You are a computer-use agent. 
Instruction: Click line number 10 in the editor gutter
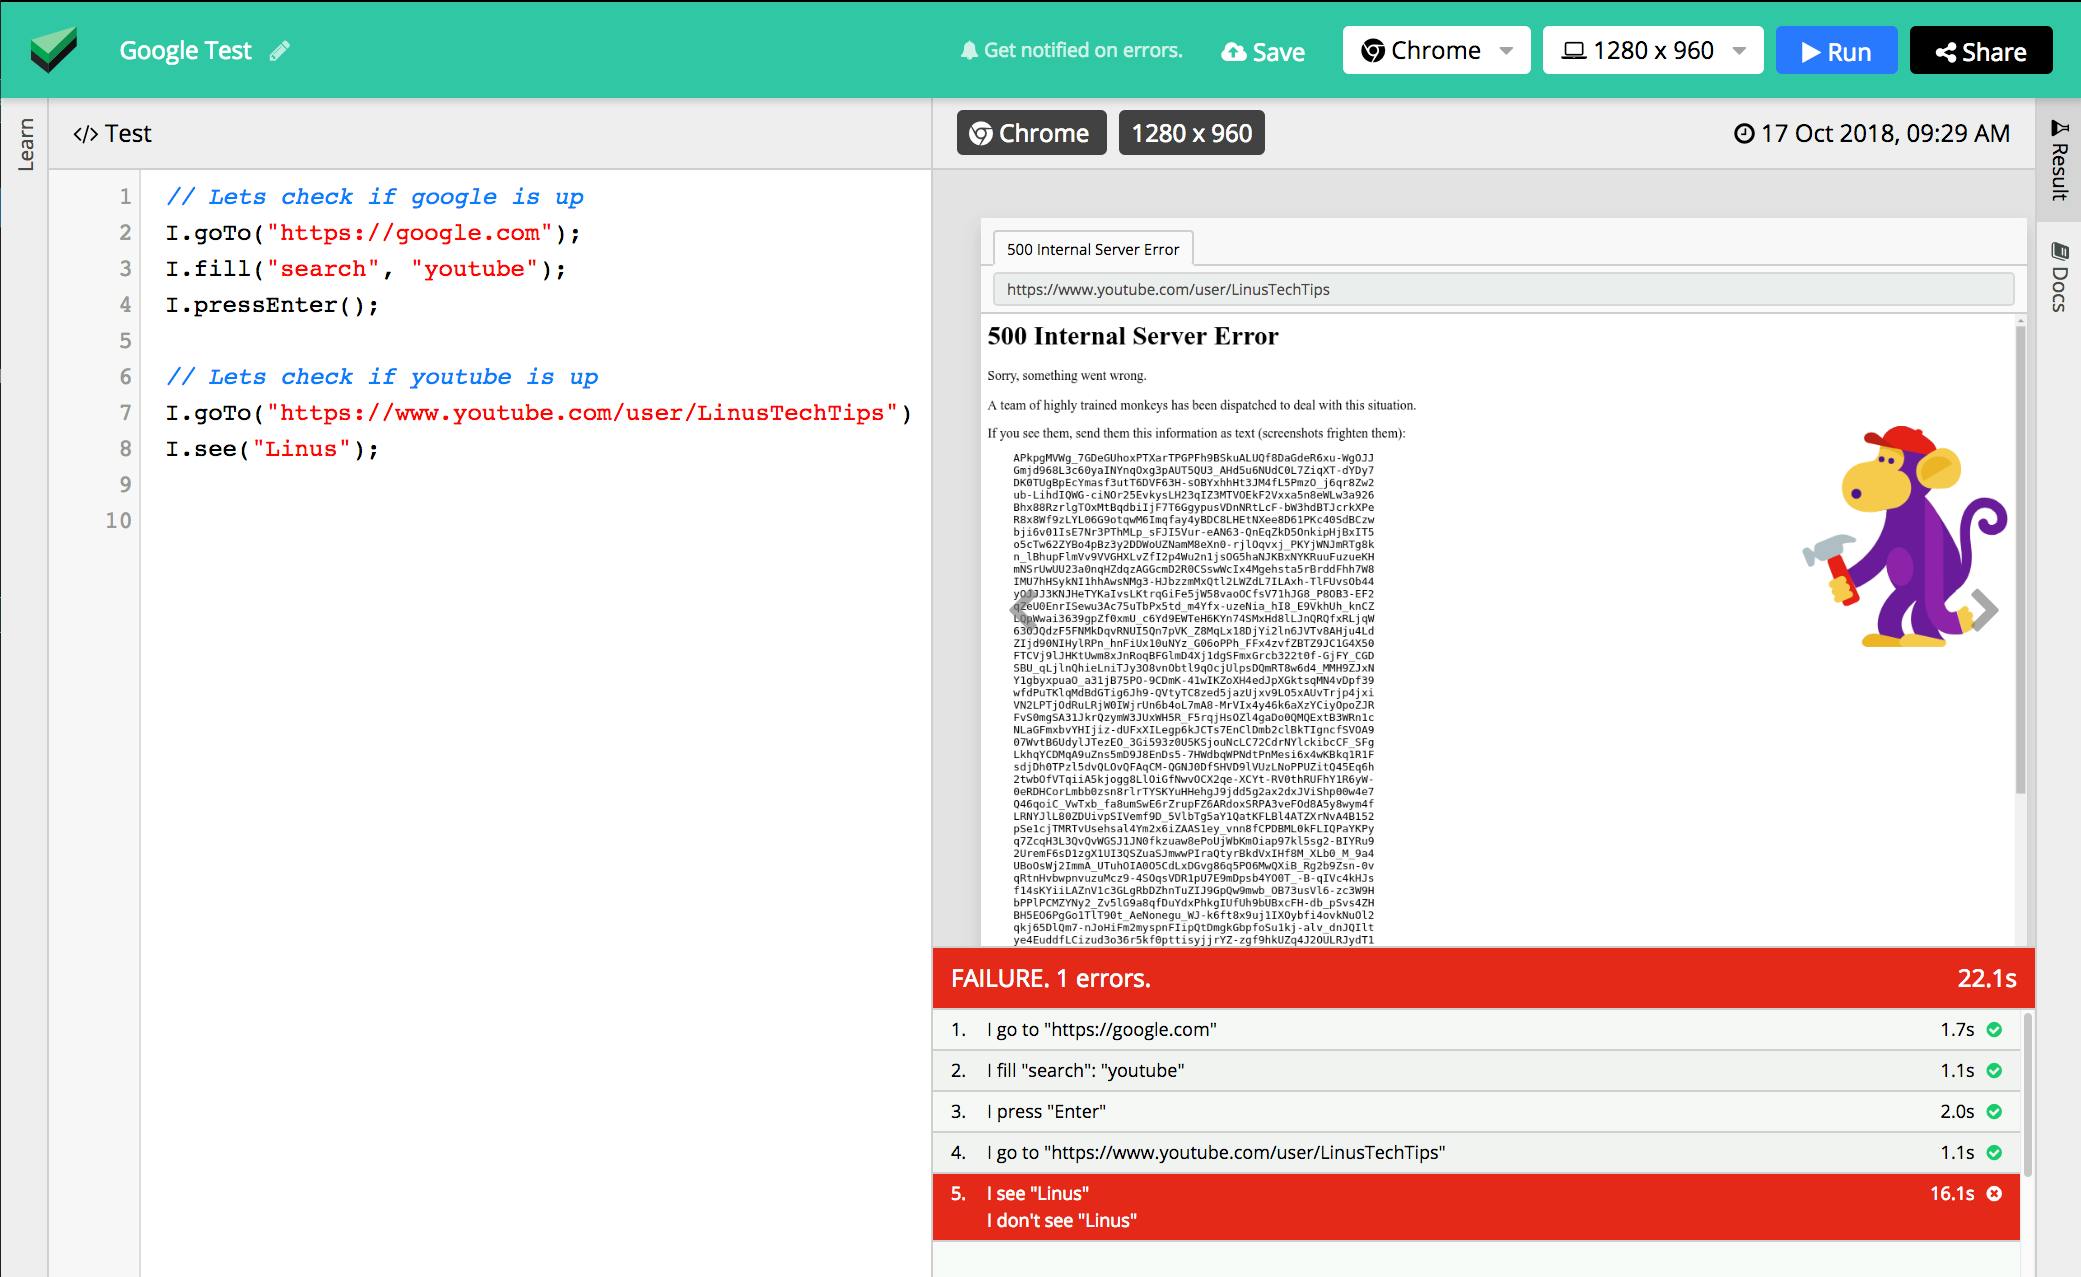(x=118, y=521)
